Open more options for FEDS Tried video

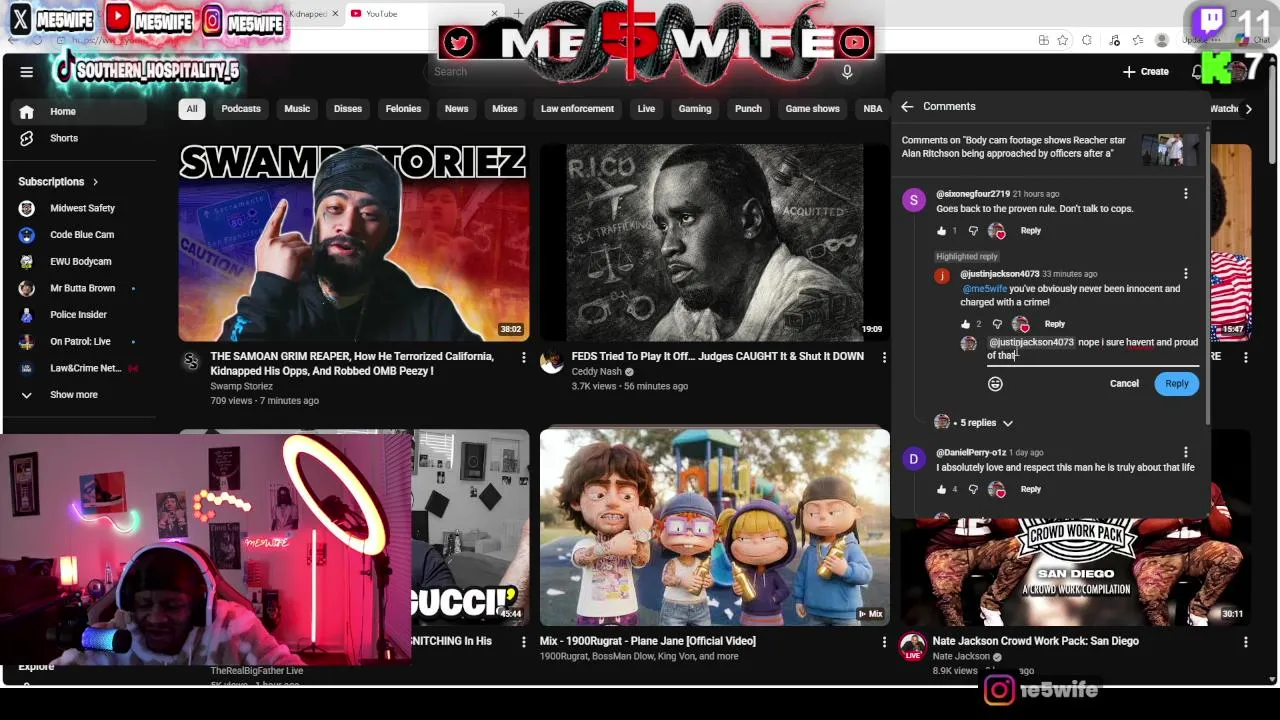[x=884, y=357]
